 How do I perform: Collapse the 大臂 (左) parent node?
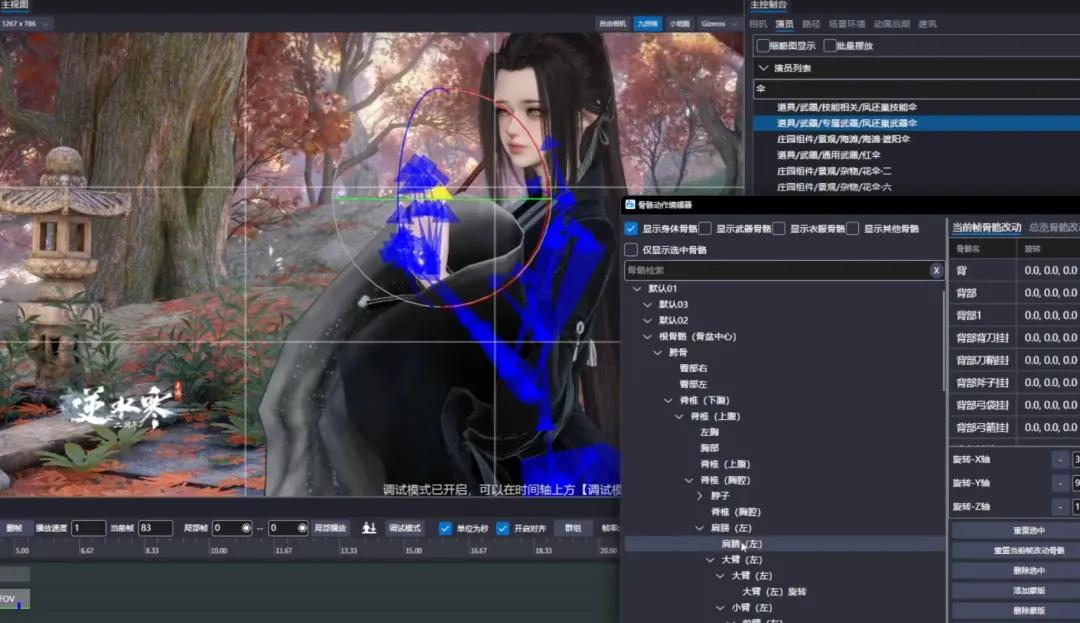710,560
